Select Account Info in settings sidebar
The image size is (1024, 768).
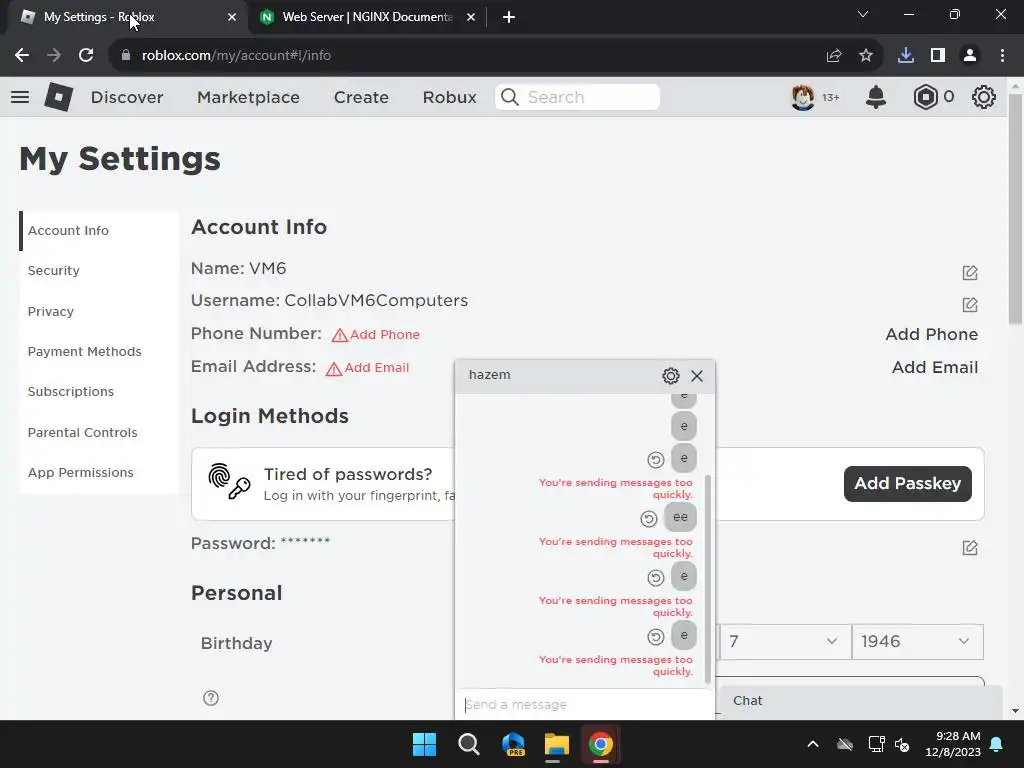coord(99,231)
